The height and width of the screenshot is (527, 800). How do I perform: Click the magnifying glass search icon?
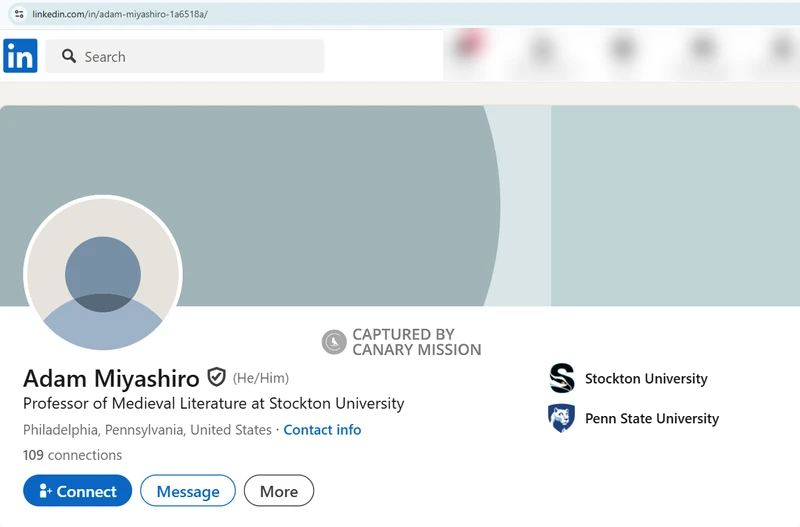pos(69,57)
